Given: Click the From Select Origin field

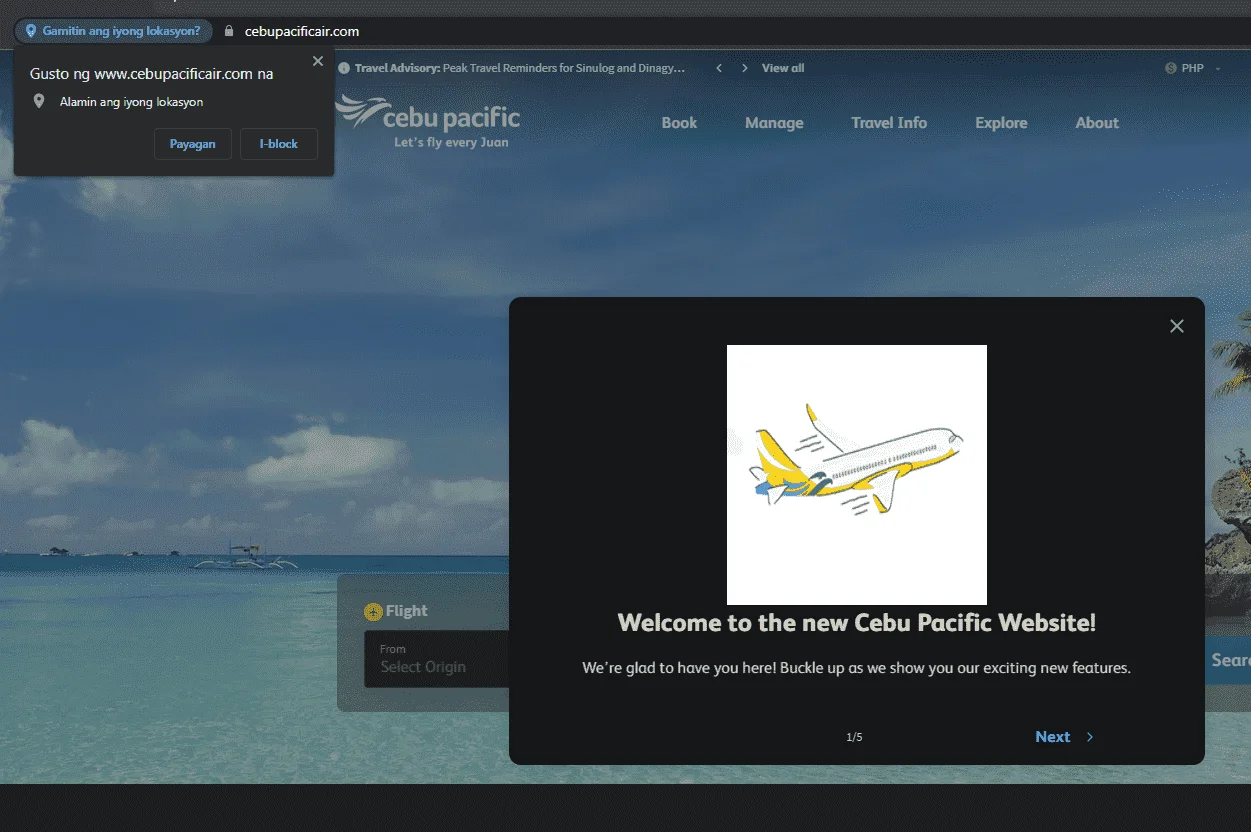Looking at the screenshot, I should [x=438, y=659].
